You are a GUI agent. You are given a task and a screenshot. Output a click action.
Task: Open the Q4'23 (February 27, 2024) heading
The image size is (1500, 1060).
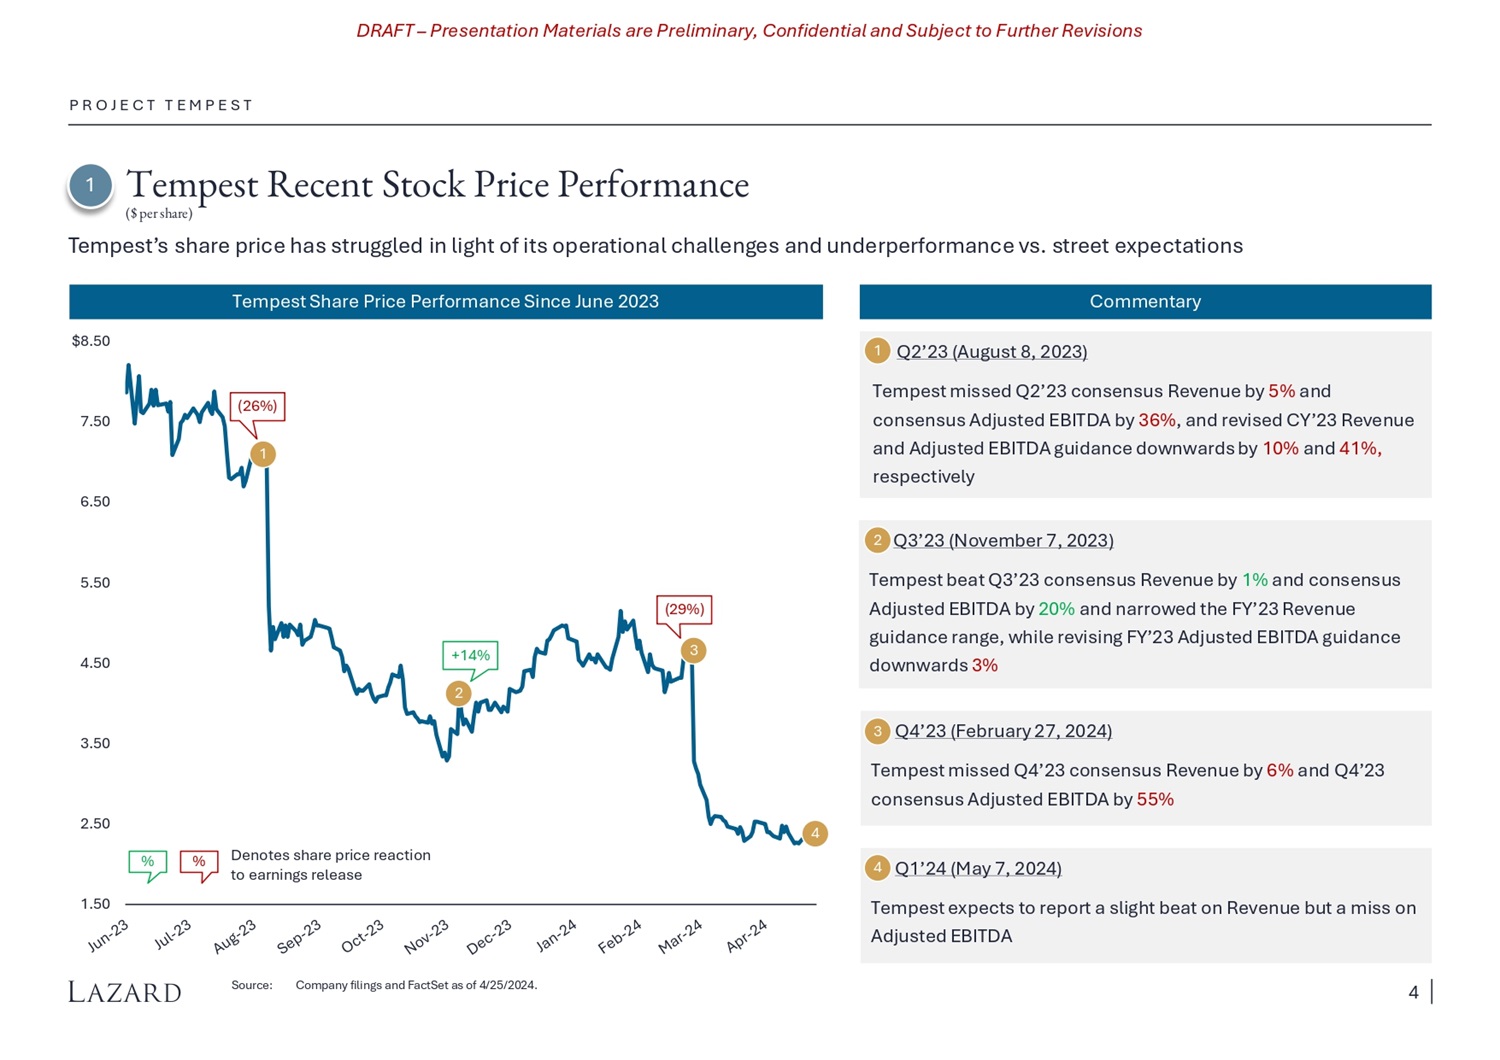[x=1003, y=731]
